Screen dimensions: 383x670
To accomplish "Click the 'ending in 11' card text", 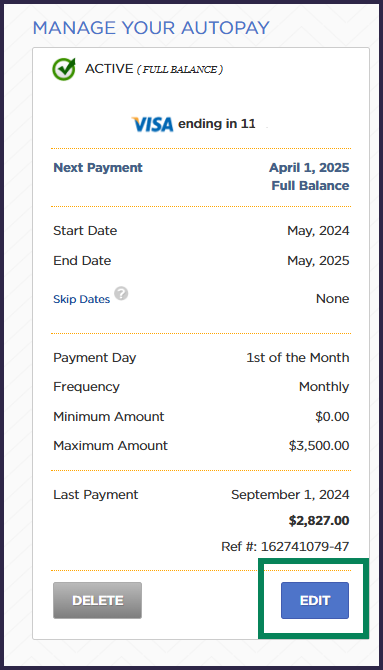I will tap(217, 124).
